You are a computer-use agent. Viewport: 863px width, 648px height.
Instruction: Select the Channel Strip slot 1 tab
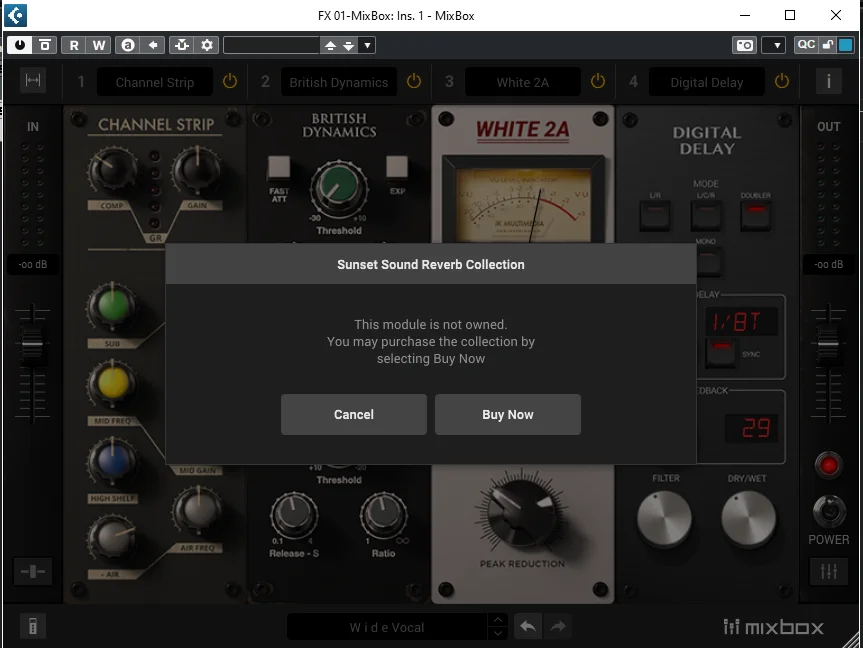155,83
